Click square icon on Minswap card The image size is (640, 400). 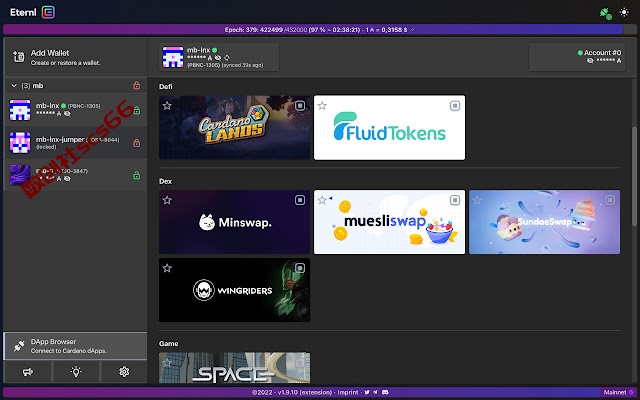300,200
